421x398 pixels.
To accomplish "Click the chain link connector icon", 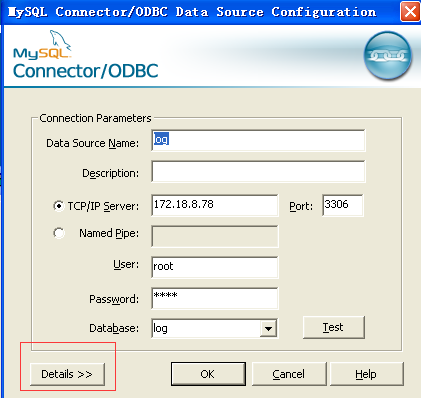I will [x=388, y=56].
